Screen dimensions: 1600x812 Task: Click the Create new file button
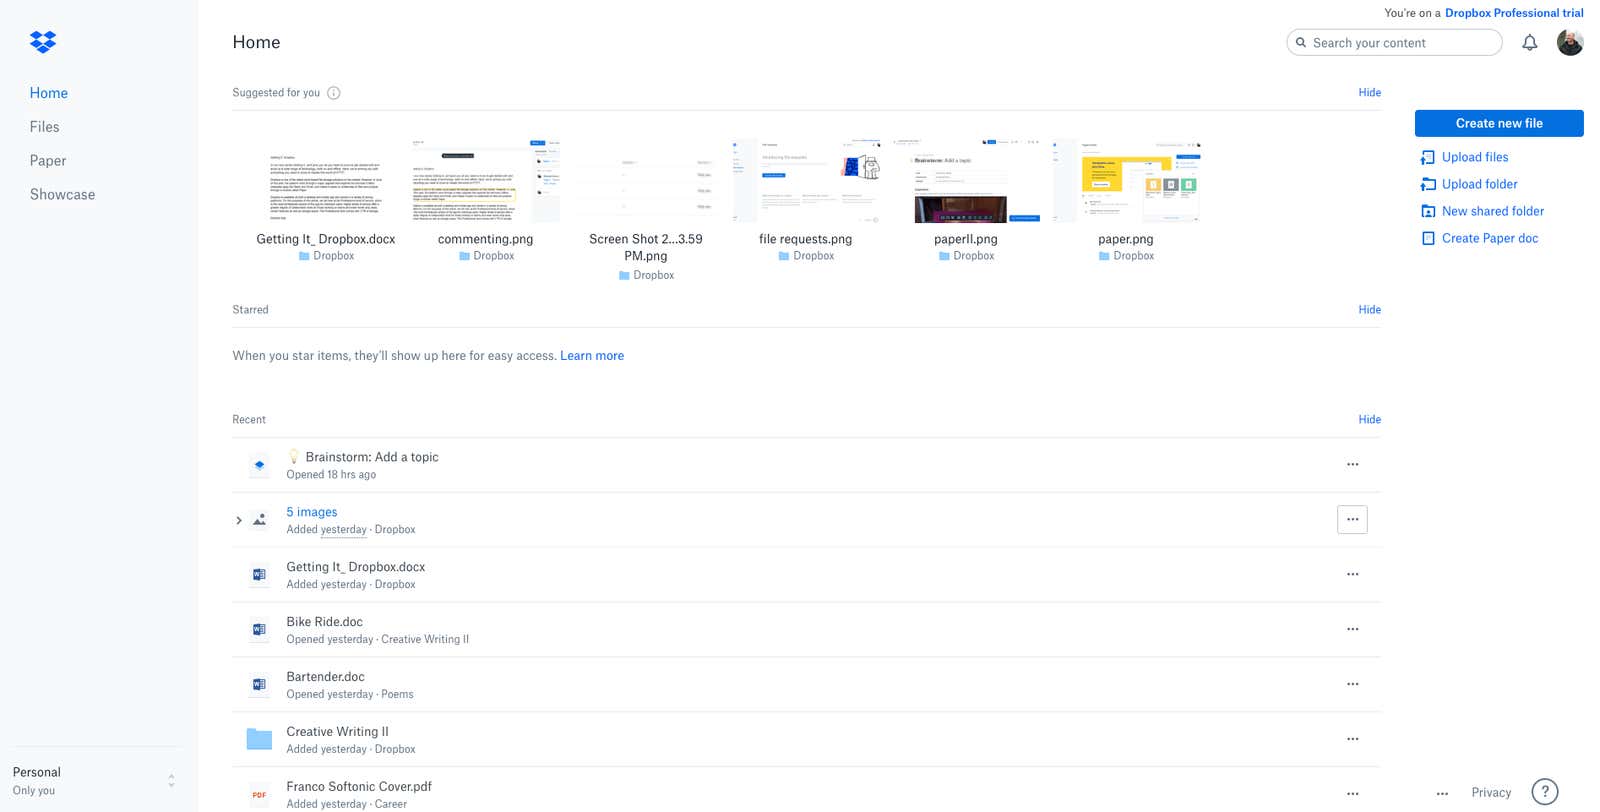coord(1499,123)
